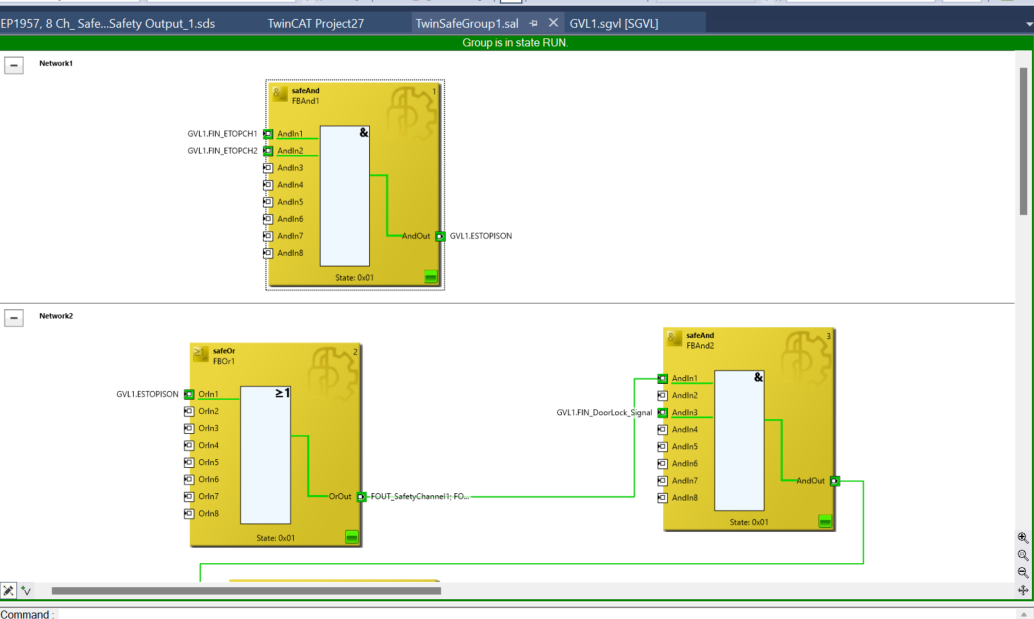
Task: Switch to the GVL1.sgvl [SGVL] tab
Action: tap(613, 24)
